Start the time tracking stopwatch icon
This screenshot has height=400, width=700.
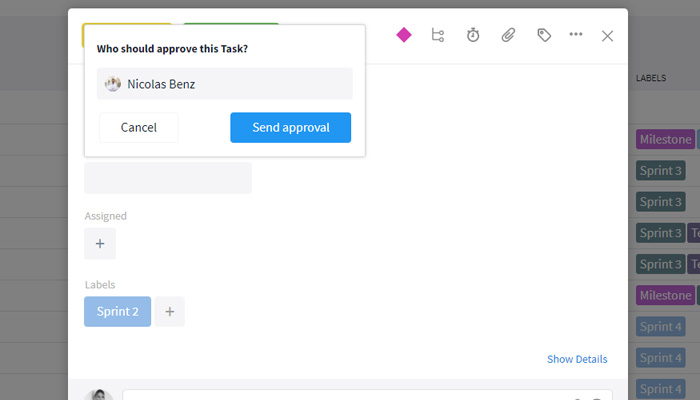click(473, 35)
